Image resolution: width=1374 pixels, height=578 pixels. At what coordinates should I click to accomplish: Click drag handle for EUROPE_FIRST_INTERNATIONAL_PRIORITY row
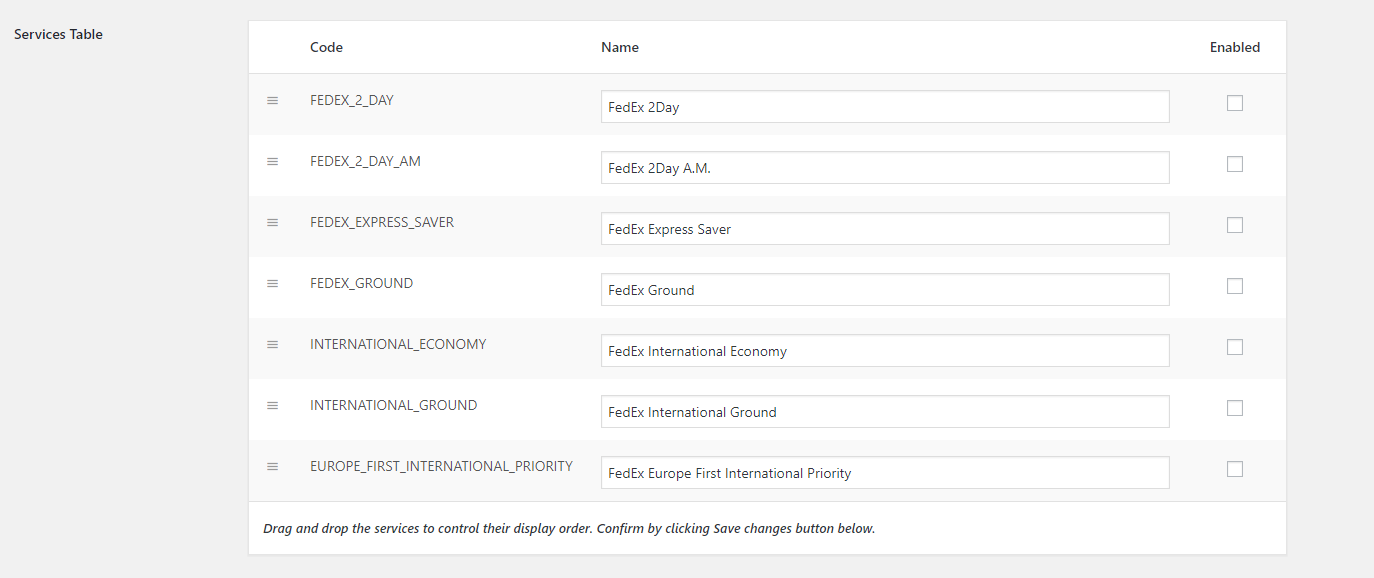point(272,466)
